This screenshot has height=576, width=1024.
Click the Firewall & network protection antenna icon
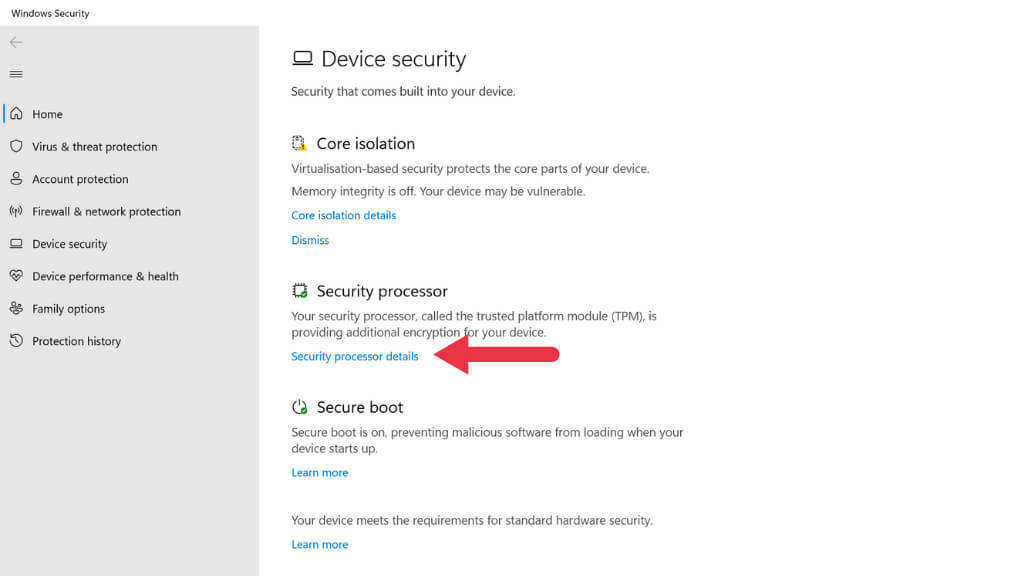pos(16,211)
